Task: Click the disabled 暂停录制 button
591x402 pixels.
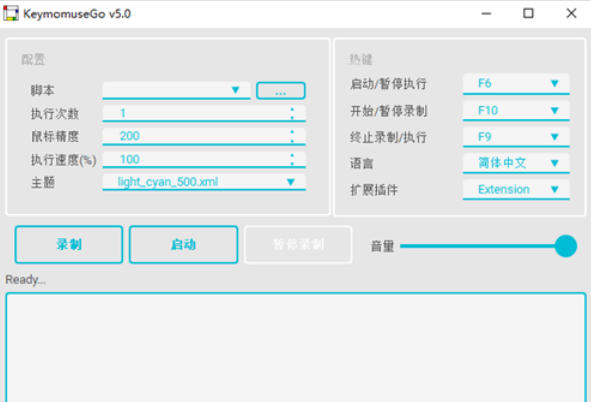Action: point(298,245)
